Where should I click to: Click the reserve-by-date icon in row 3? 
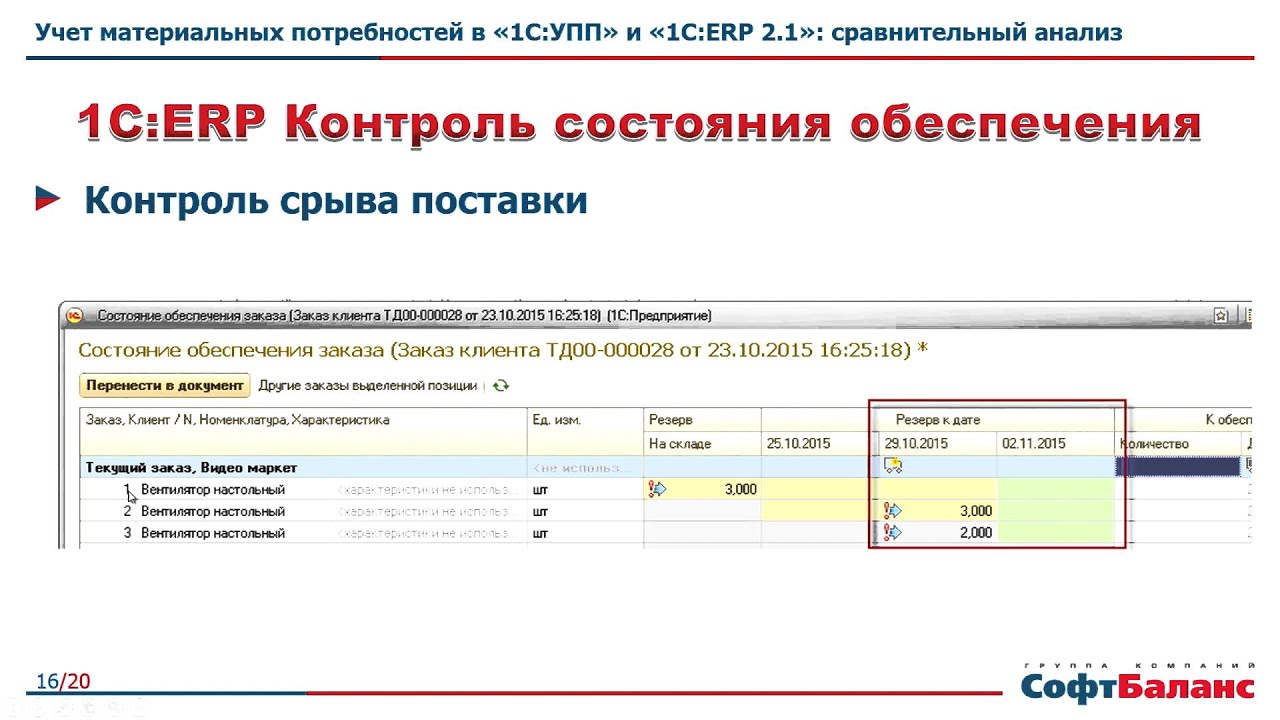(893, 533)
